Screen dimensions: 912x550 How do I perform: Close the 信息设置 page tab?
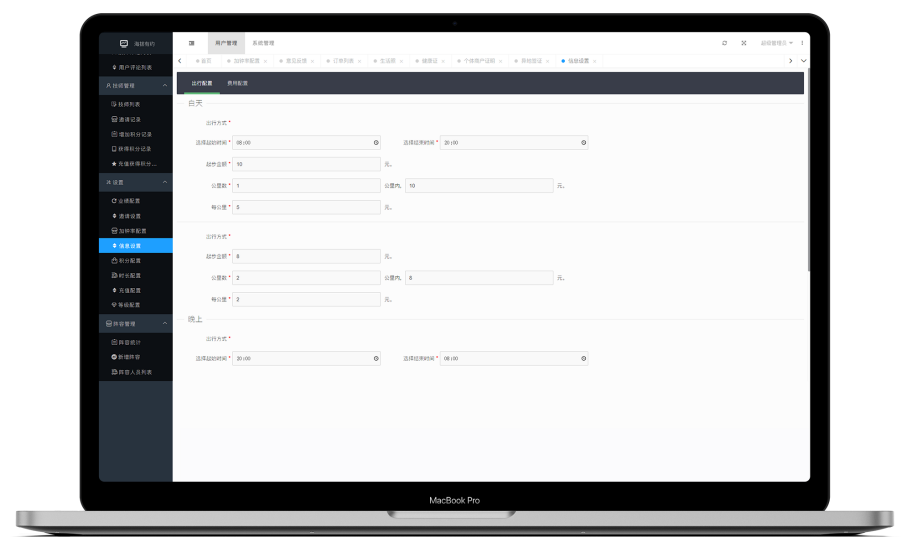(x=595, y=61)
